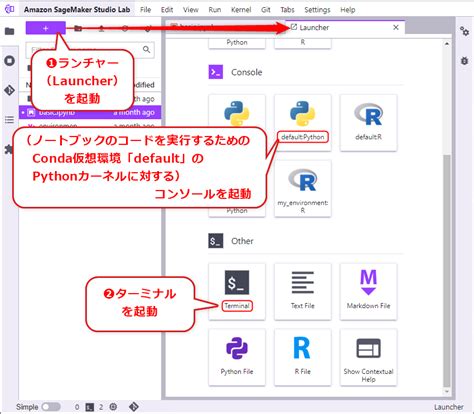
Task: Open Property Inspector gears icon on right
Action: [x=464, y=31]
